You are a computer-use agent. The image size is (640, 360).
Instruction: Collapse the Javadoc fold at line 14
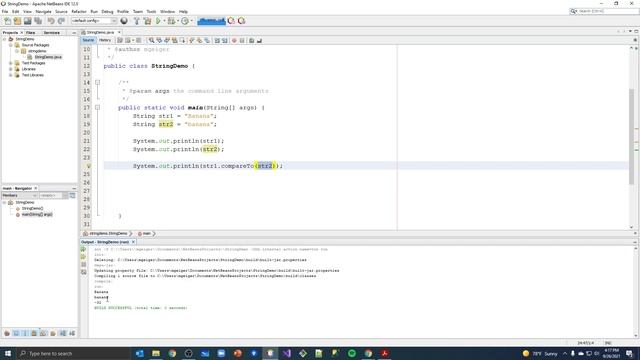(98, 82)
